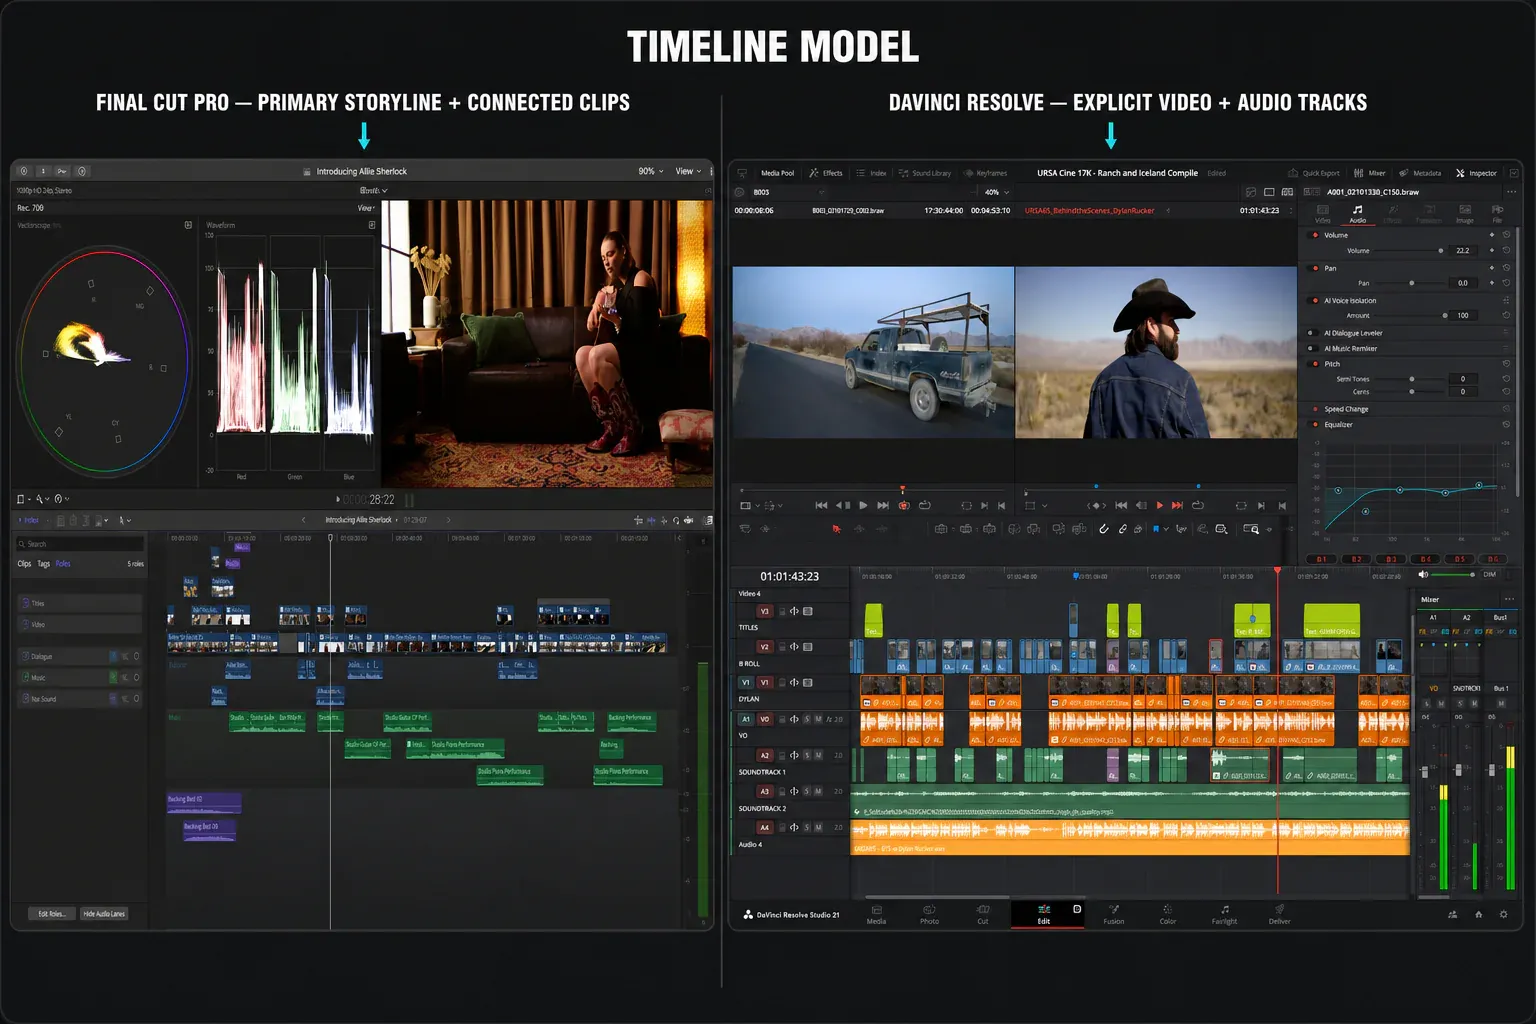Toggle the Linked Selection chain icon
Screen dimensions: 1536x1024
coord(1123,529)
